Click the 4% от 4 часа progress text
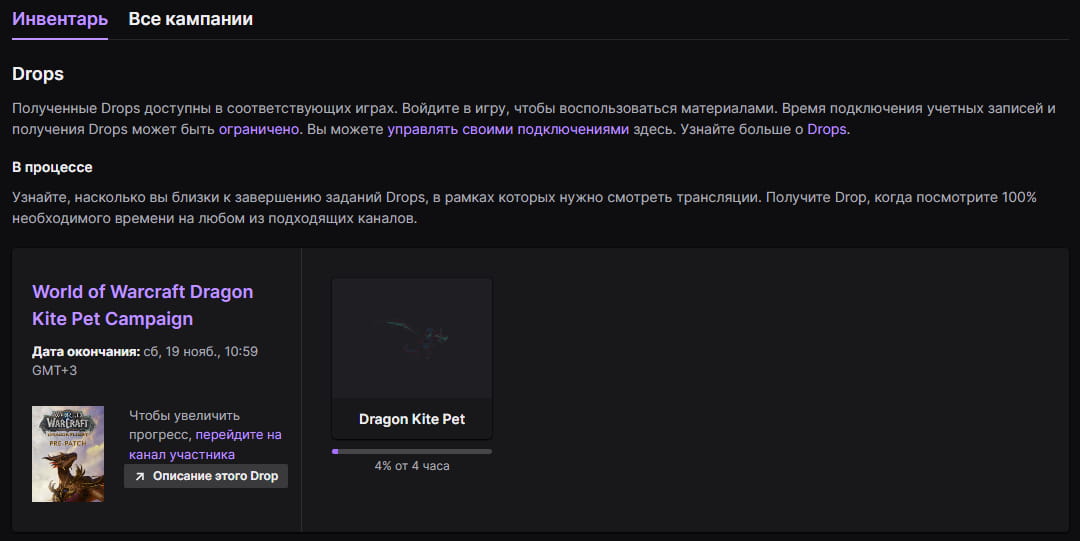The image size is (1080, 541). pyautogui.click(x=411, y=466)
